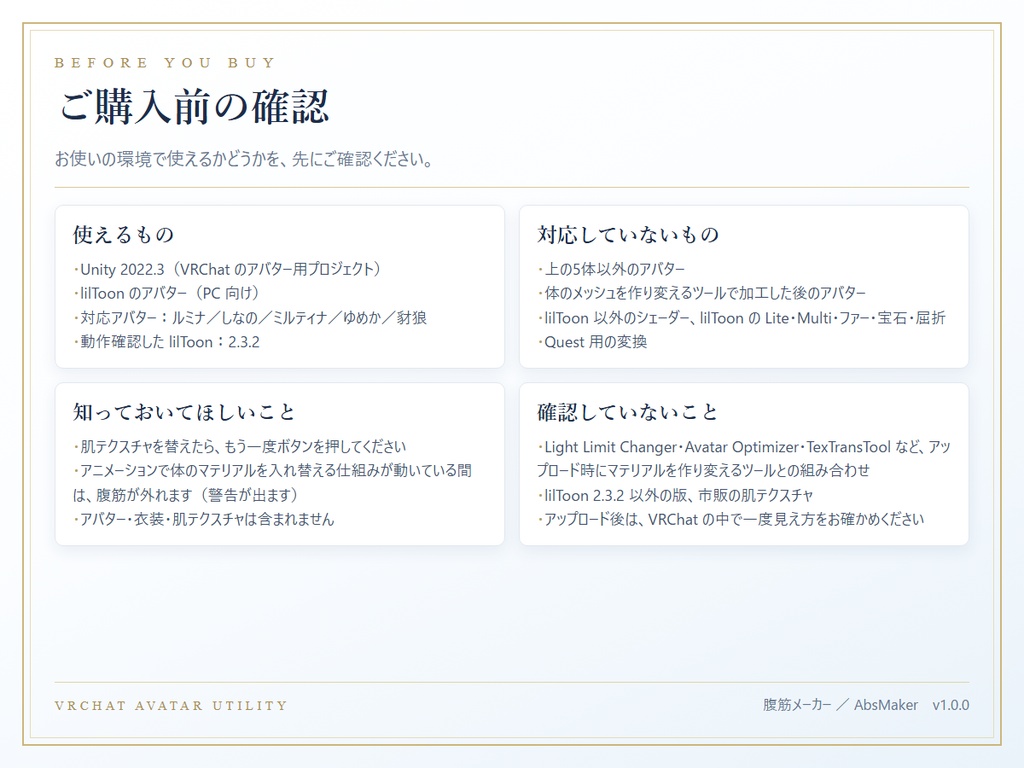Click the heading 'ご購入前の確認'
The image size is (1024, 768).
(195, 106)
